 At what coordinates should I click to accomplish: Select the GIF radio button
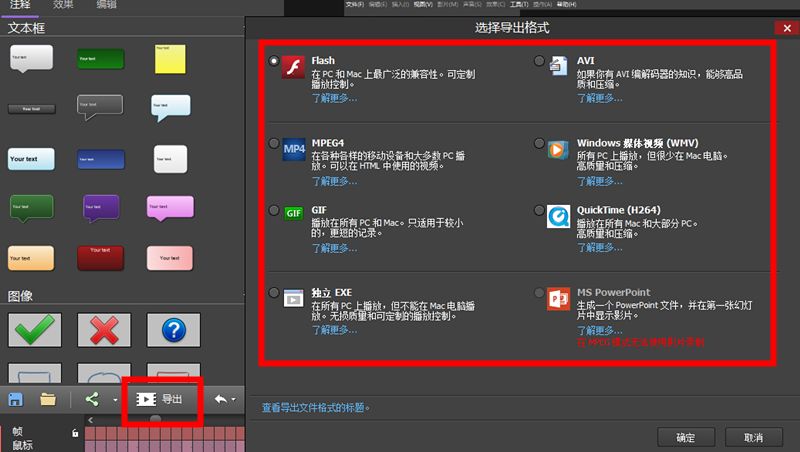click(274, 210)
